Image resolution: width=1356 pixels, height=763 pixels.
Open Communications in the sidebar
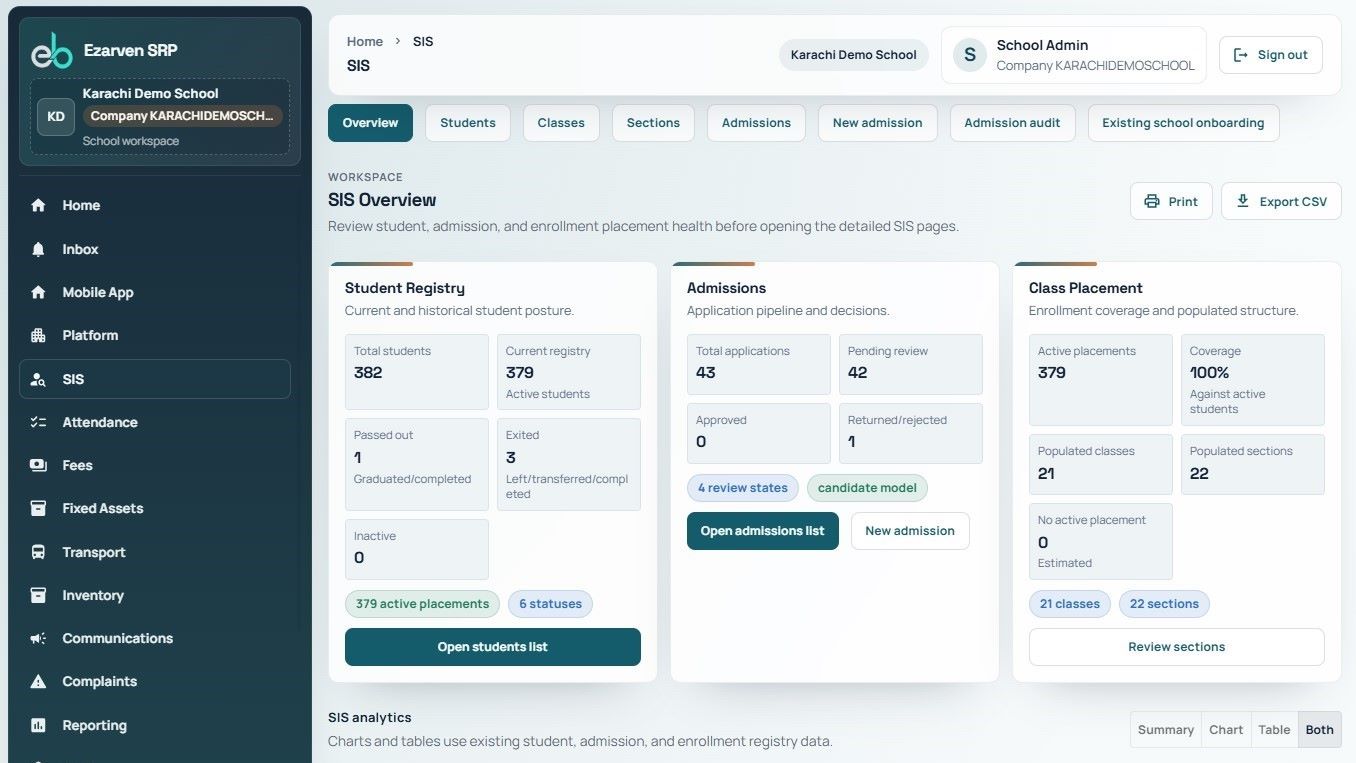tap(155, 638)
